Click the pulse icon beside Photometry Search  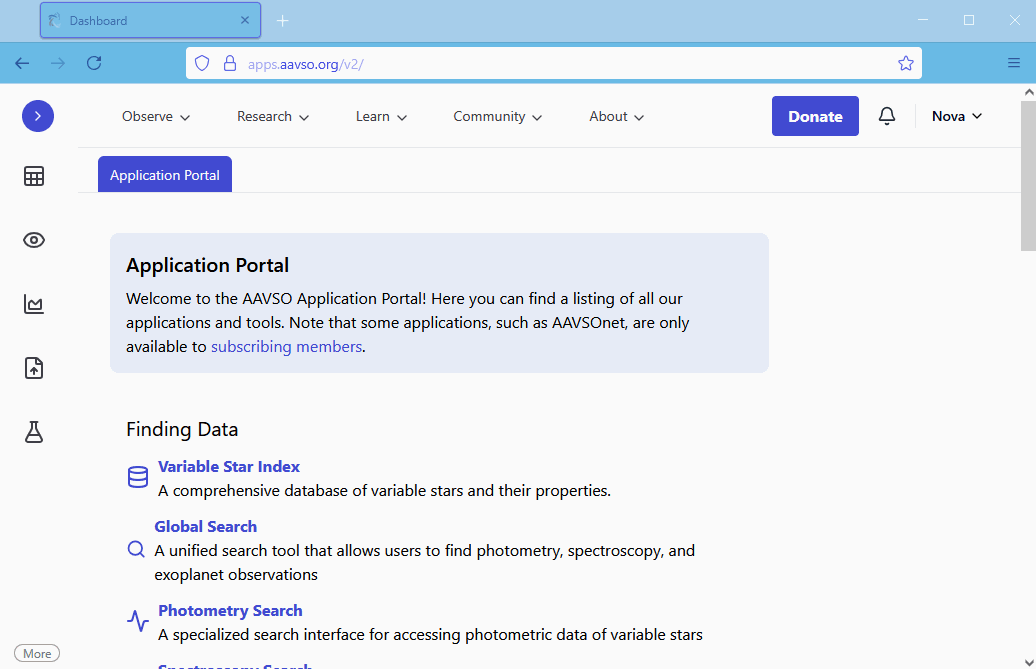tap(137, 621)
